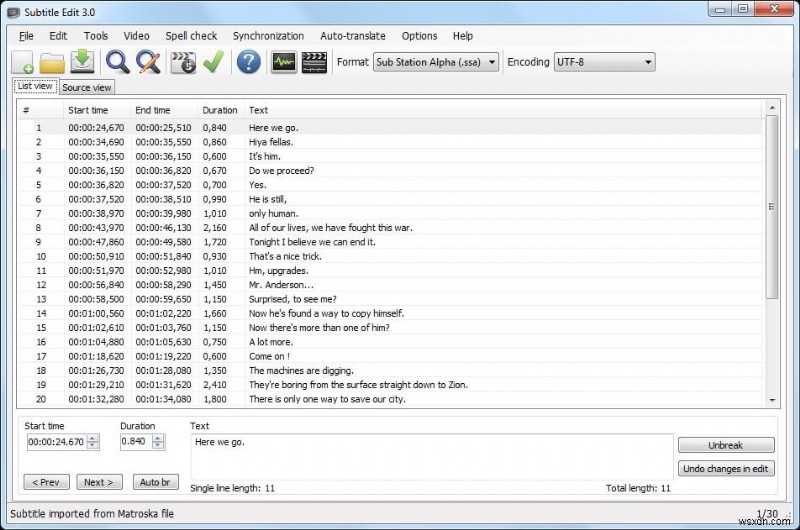Open Replace with the magnifier-pencil icon

pyautogui.click(x=148, y=62)
